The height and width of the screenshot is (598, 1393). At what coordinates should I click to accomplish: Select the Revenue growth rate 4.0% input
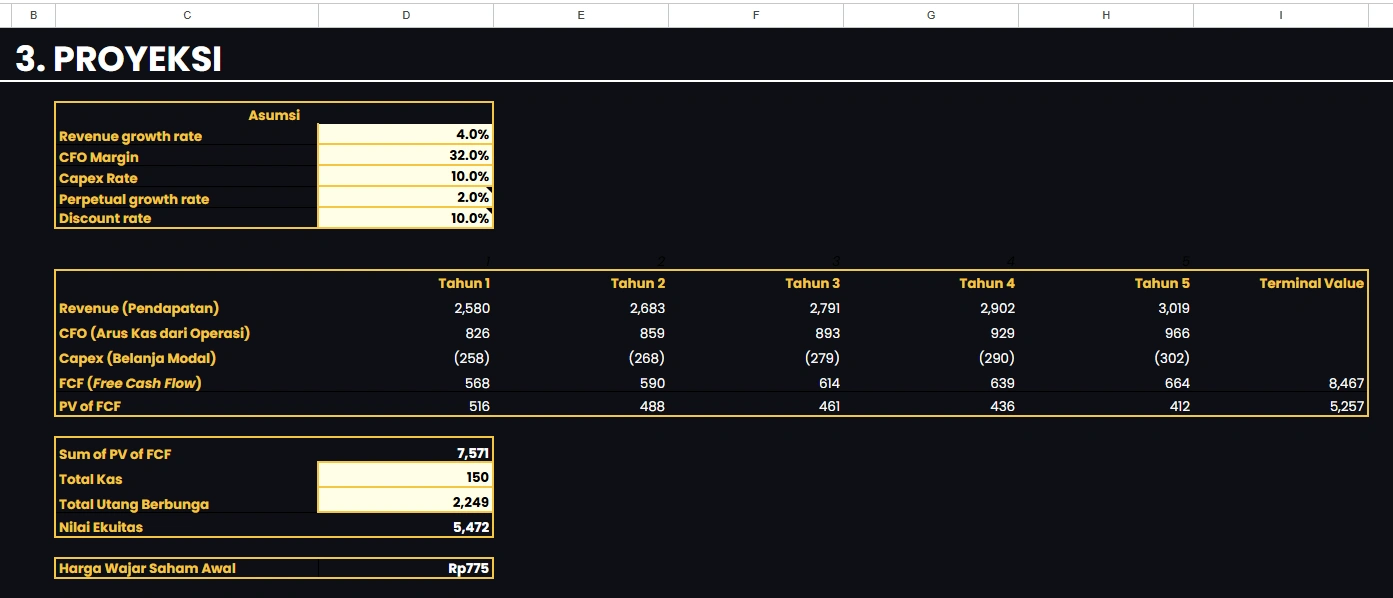pyautogui.click(x=405, y=135)
